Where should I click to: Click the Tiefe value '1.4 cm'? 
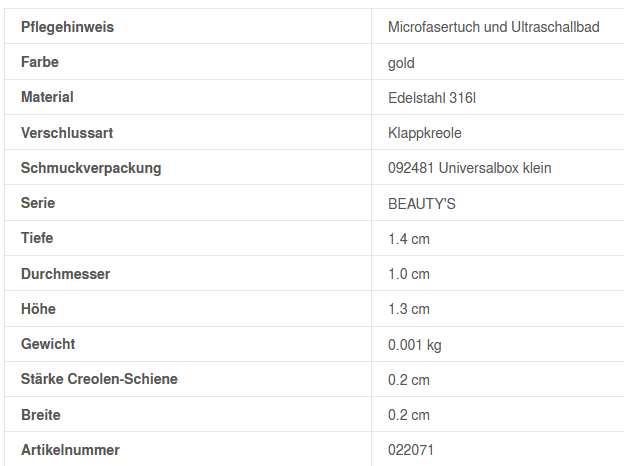pyautogui.click(x=408, y=239)
